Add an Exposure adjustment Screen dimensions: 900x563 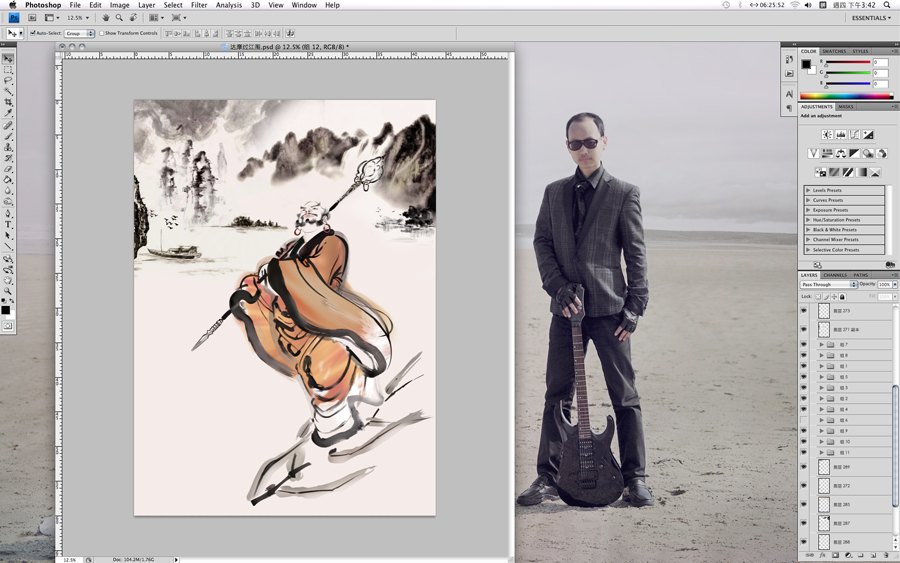pyautogui.click(x=868, y=134)
